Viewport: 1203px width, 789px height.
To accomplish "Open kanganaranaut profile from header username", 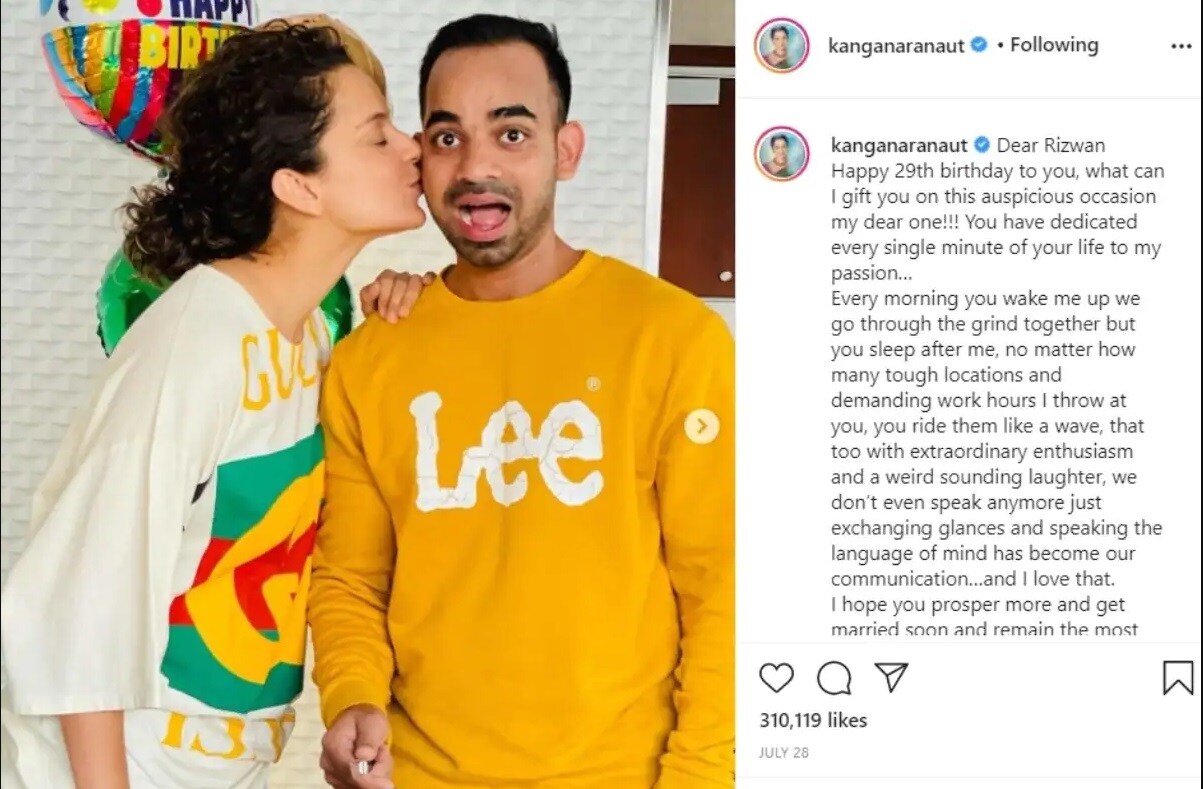I will 896,46.
